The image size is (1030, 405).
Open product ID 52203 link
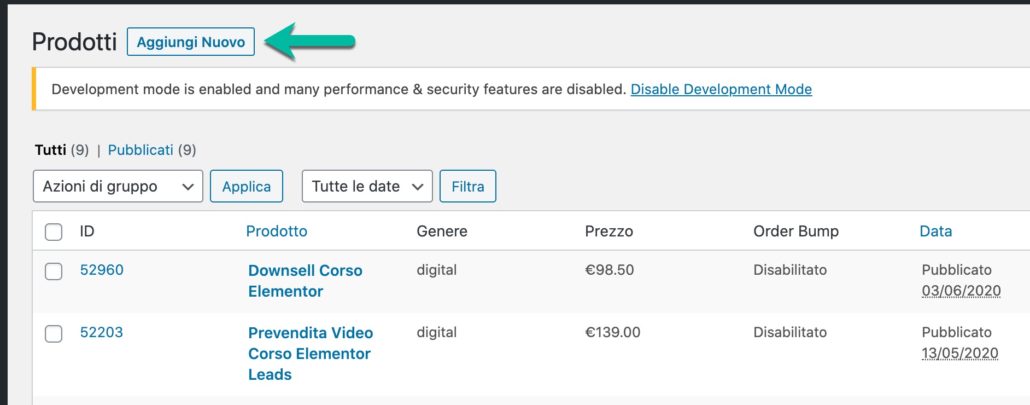point(102,332)
